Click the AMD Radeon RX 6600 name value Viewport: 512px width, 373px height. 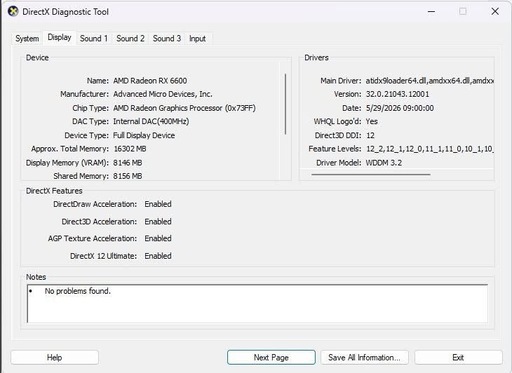(150, 81)
